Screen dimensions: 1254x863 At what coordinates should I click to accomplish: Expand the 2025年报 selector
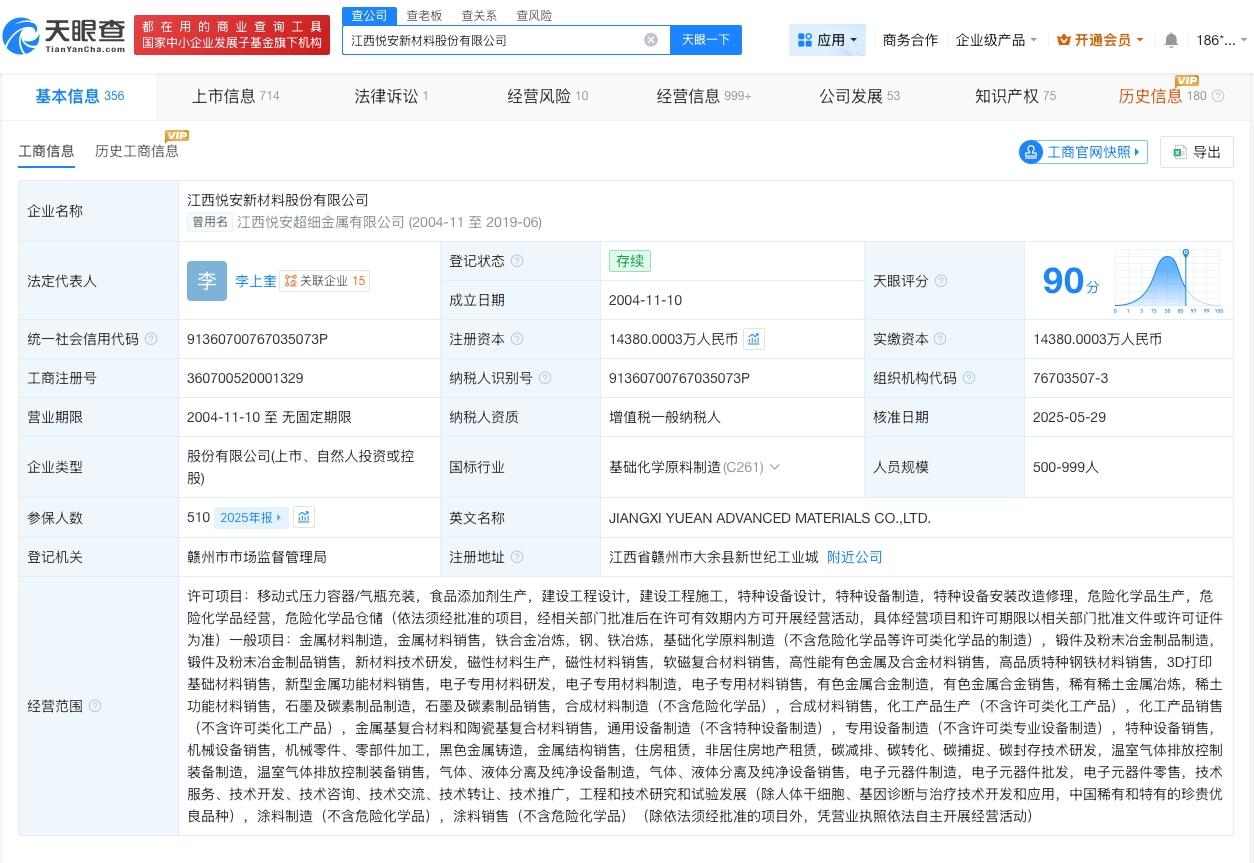pos(250,517)
